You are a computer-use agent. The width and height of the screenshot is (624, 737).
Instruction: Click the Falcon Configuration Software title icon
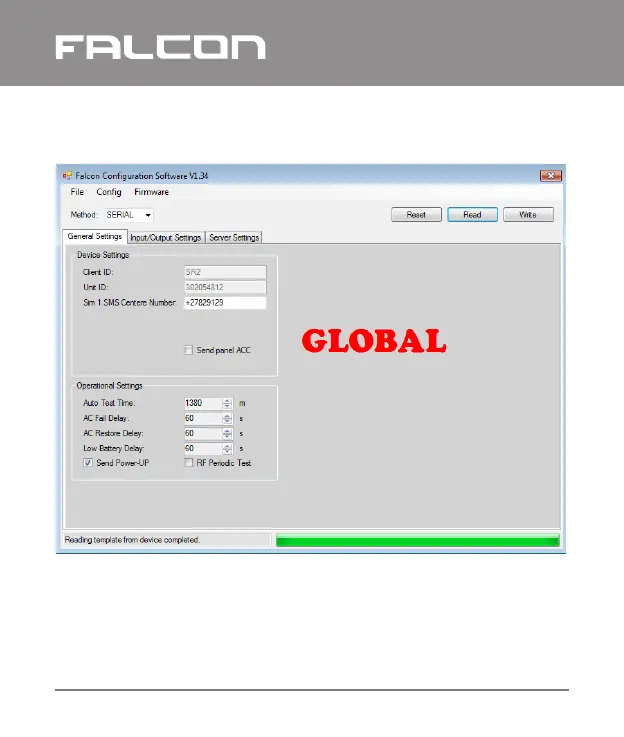pos(67,176)
